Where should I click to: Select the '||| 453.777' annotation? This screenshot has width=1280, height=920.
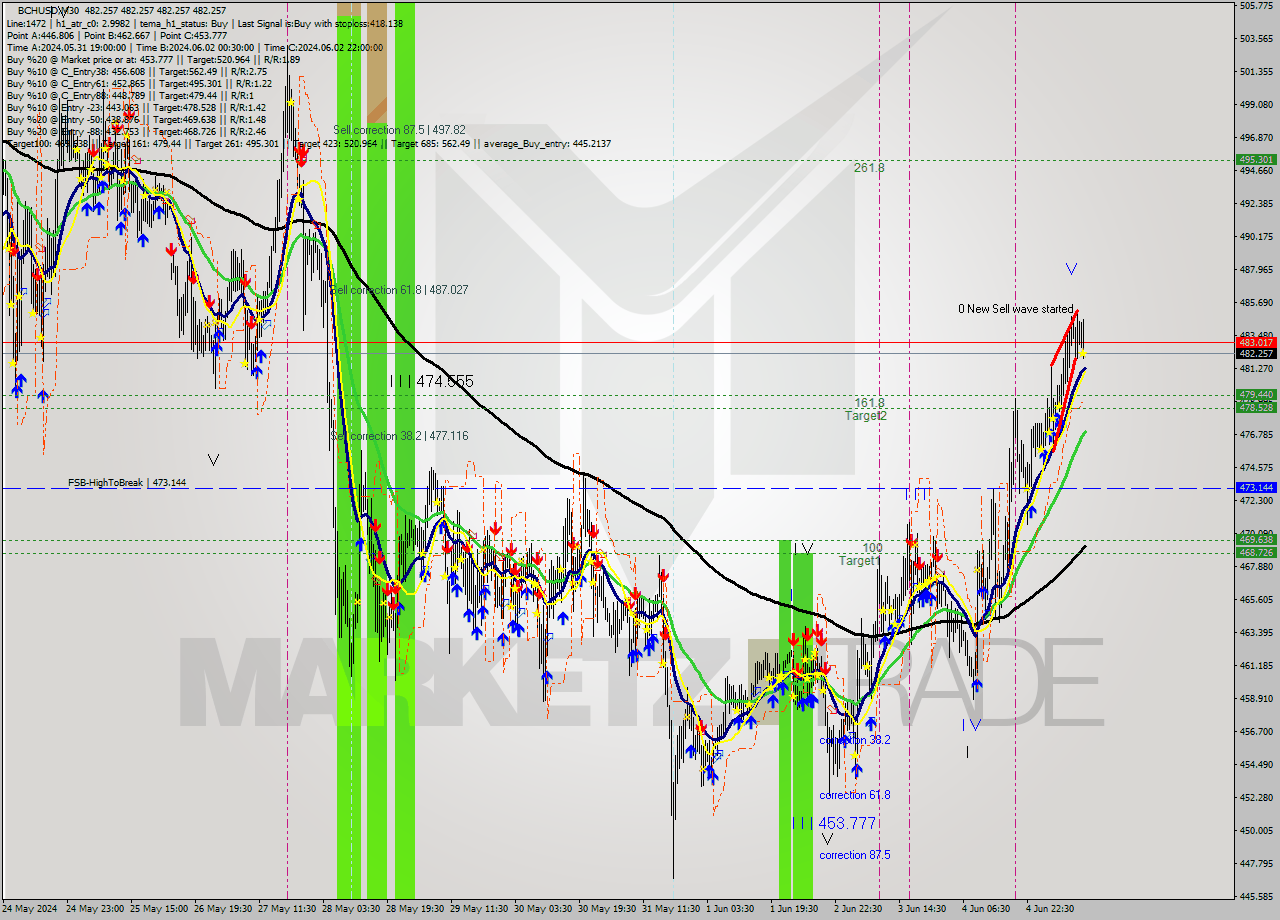[x=834, y=823]
